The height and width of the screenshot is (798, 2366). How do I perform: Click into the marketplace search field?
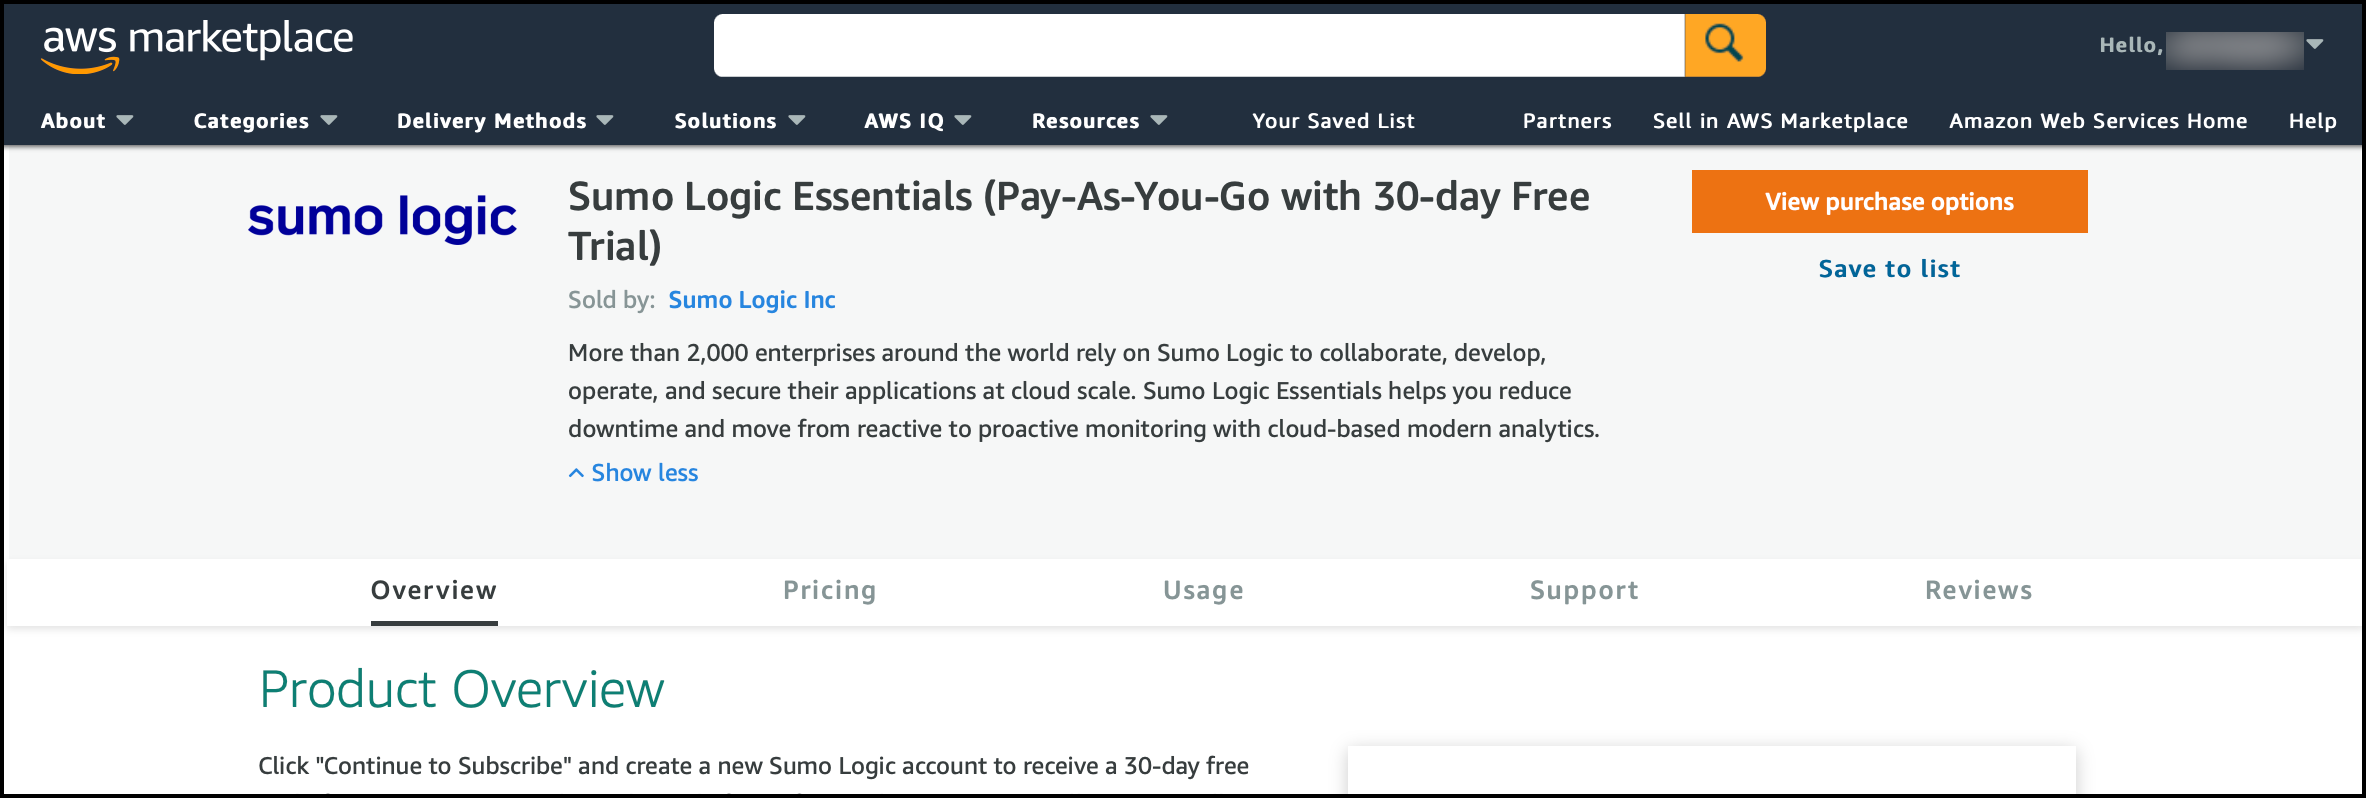(x=1198, y=45)
